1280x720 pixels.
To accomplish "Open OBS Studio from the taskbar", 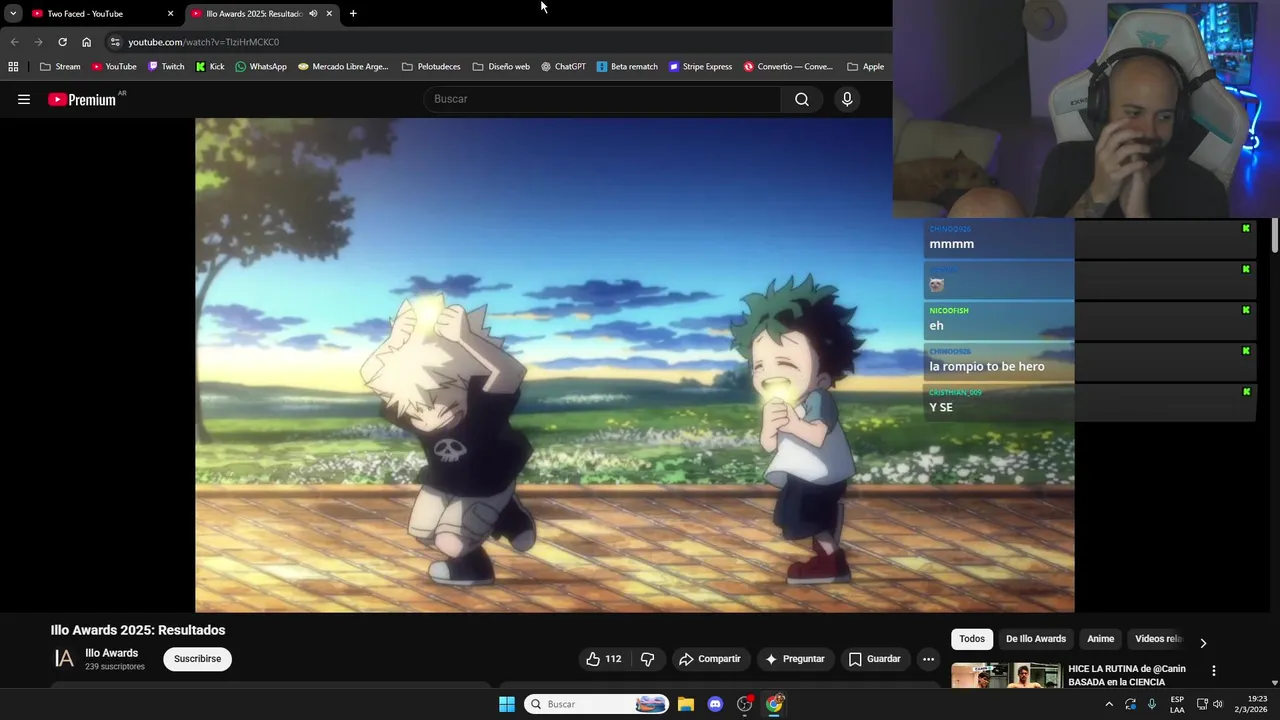I will [x=745, y=704].
